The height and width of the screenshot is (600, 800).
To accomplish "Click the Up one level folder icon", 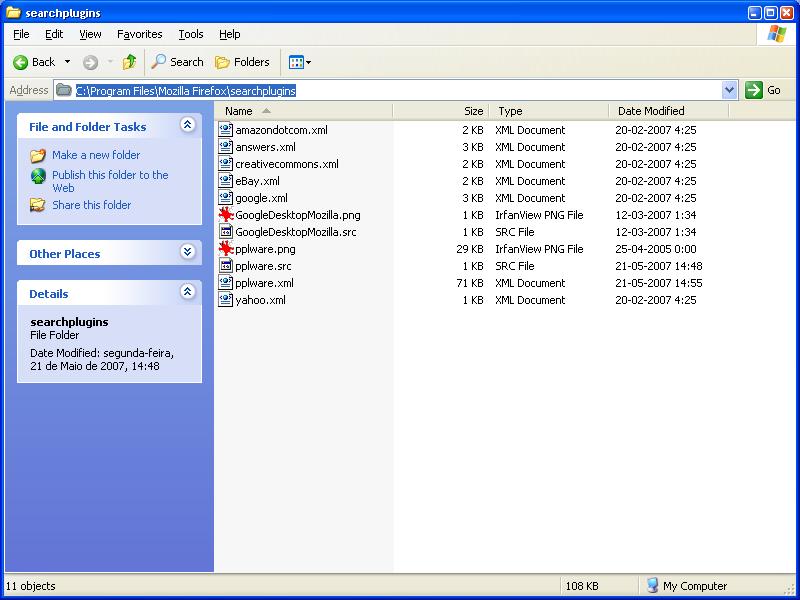I will pos(130,62).
